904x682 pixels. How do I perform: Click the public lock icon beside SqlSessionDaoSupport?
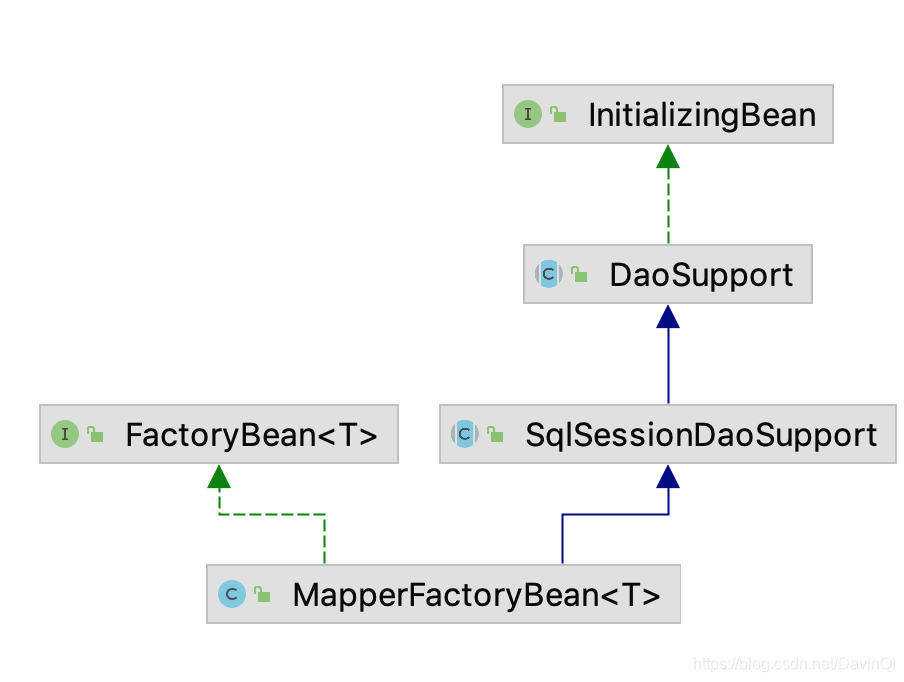pos(495,434)
